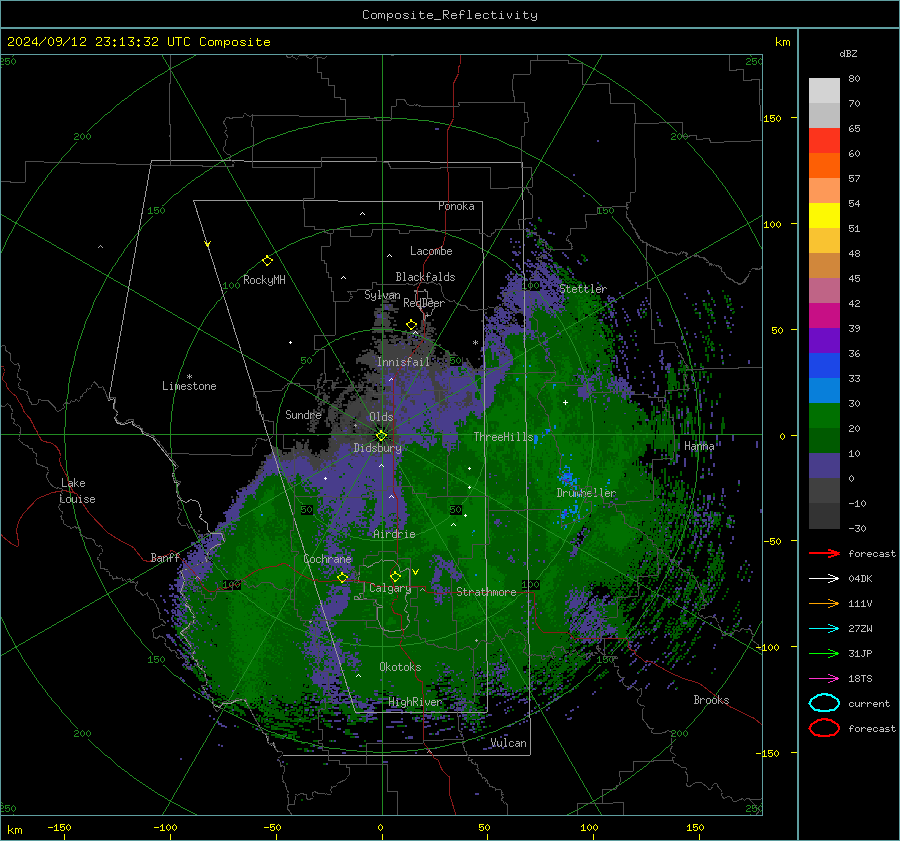The height and width of the screenshot is (841, 900).
Task: Click the red forecast arrow in legend
Action: click(x=824, y=553)
